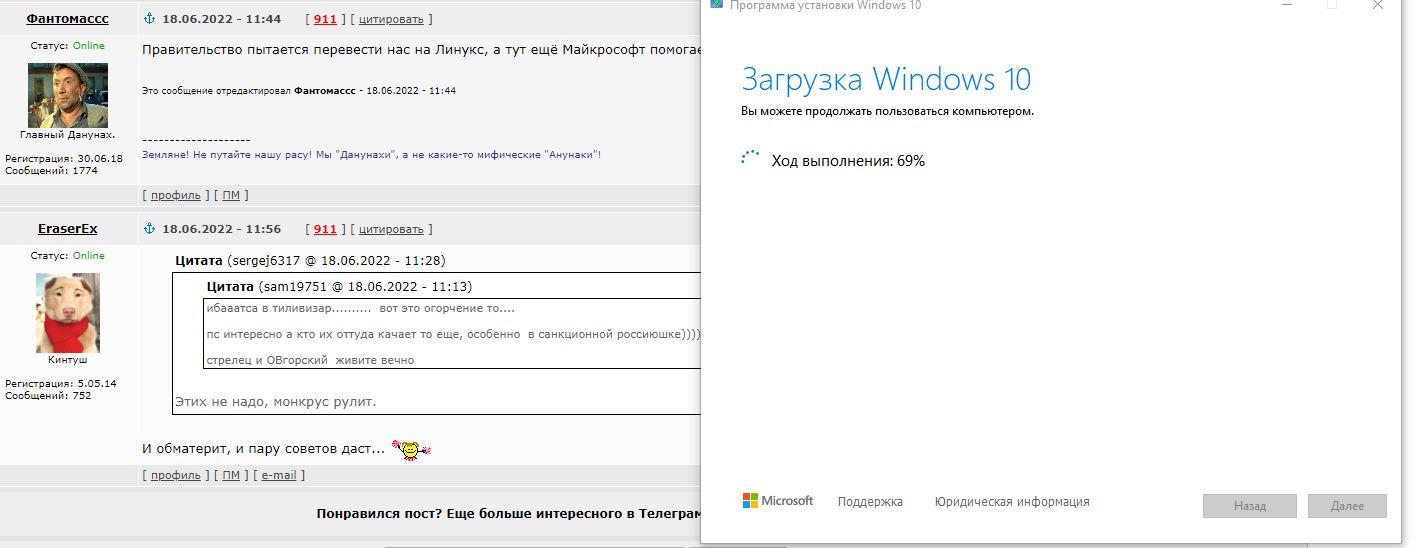Click Windows setup title bar icon
Screen dimensions: 1417x548
pos(717,5)
